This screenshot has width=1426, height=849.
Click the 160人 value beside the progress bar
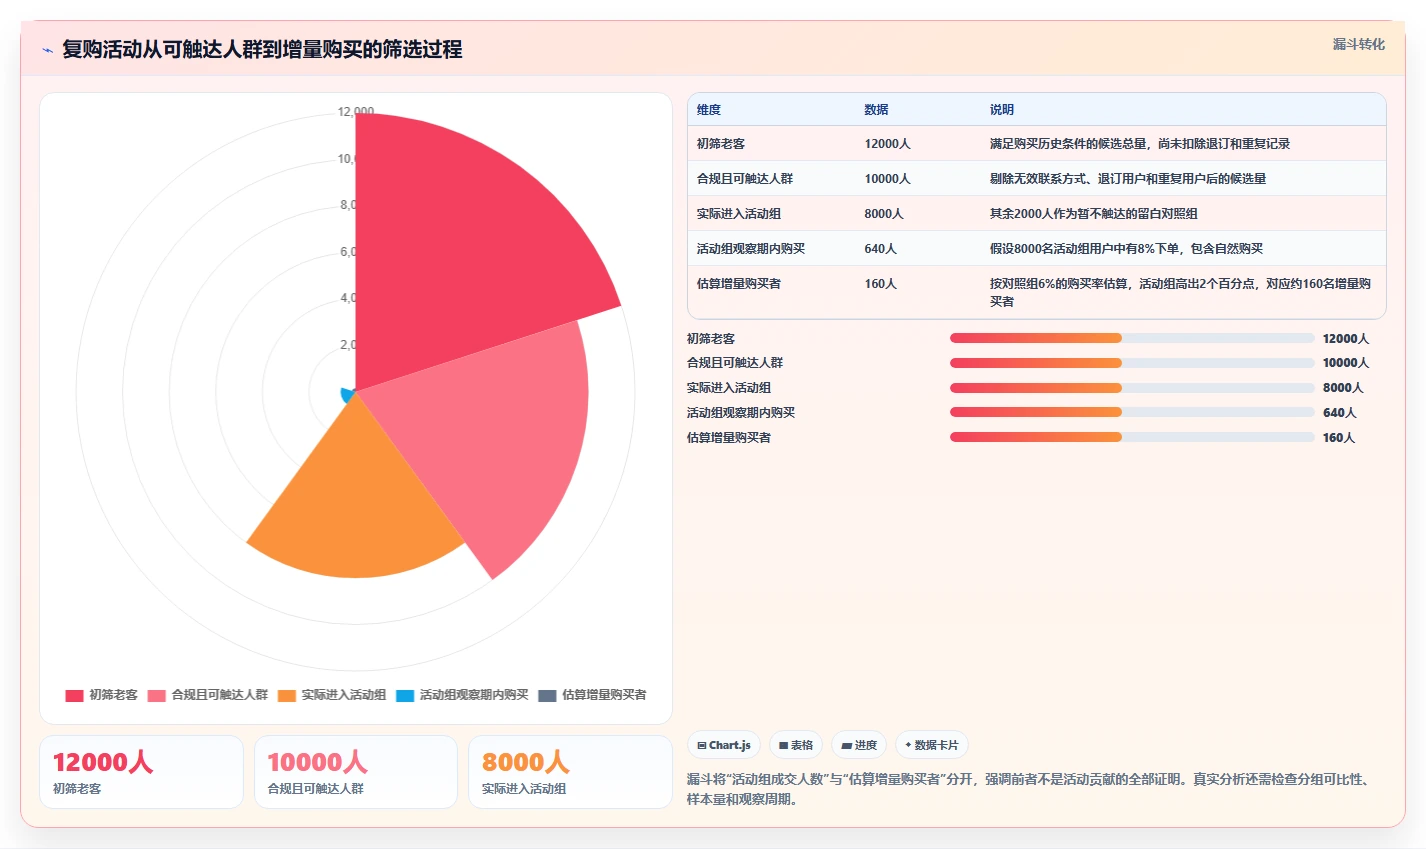1339,437
